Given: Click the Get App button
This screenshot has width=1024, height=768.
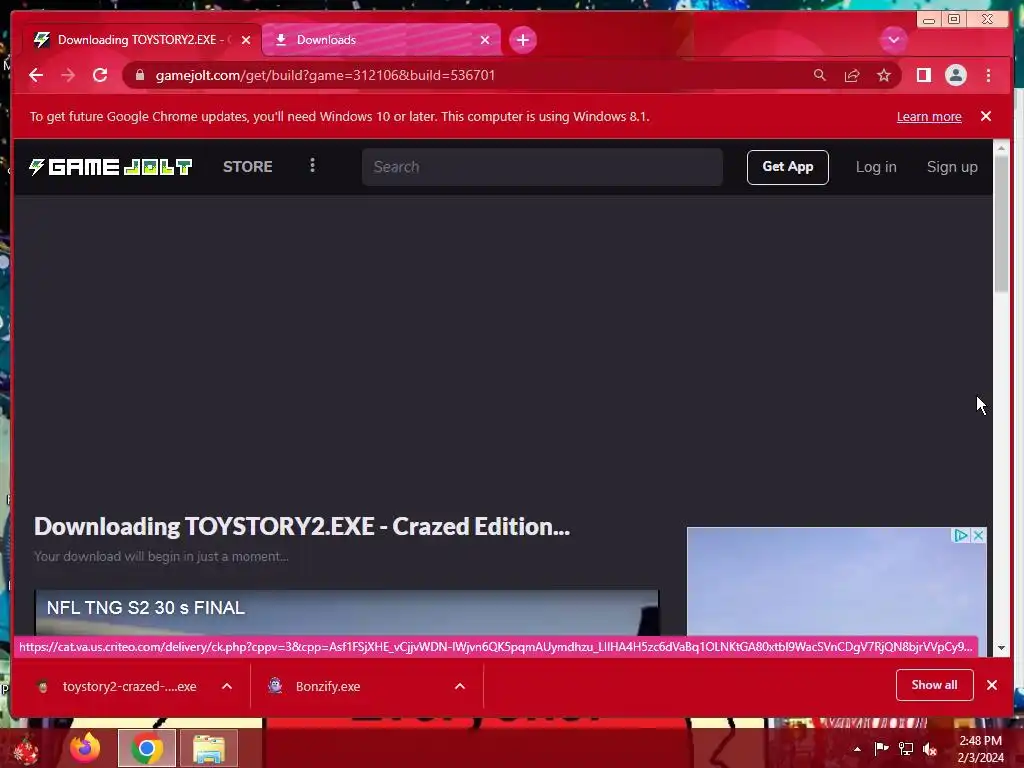Looking at the screenshot, I should coord(788,167).
